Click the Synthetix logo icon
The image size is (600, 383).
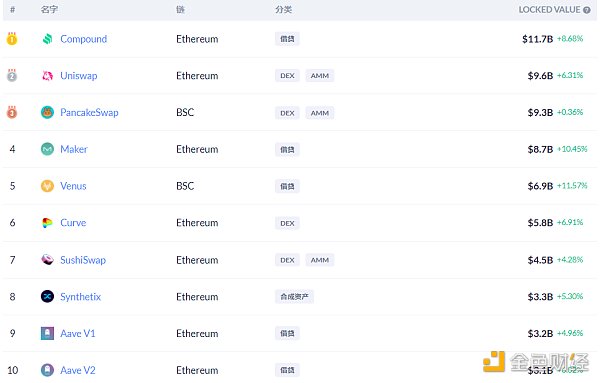[x=47, y=297]
